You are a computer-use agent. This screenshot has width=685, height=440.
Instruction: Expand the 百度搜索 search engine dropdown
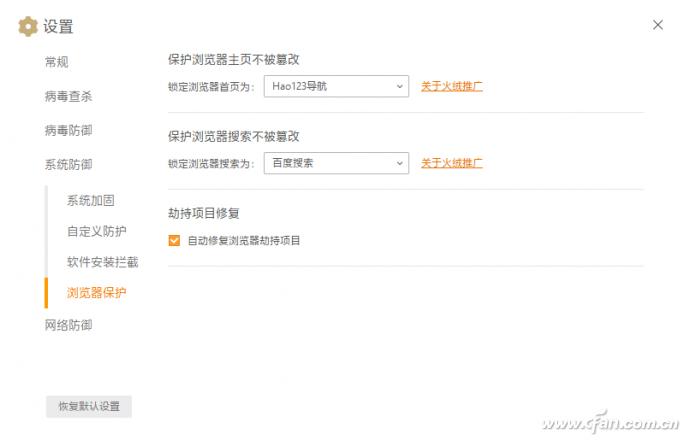pyautogui.click(x=336, y=163)
